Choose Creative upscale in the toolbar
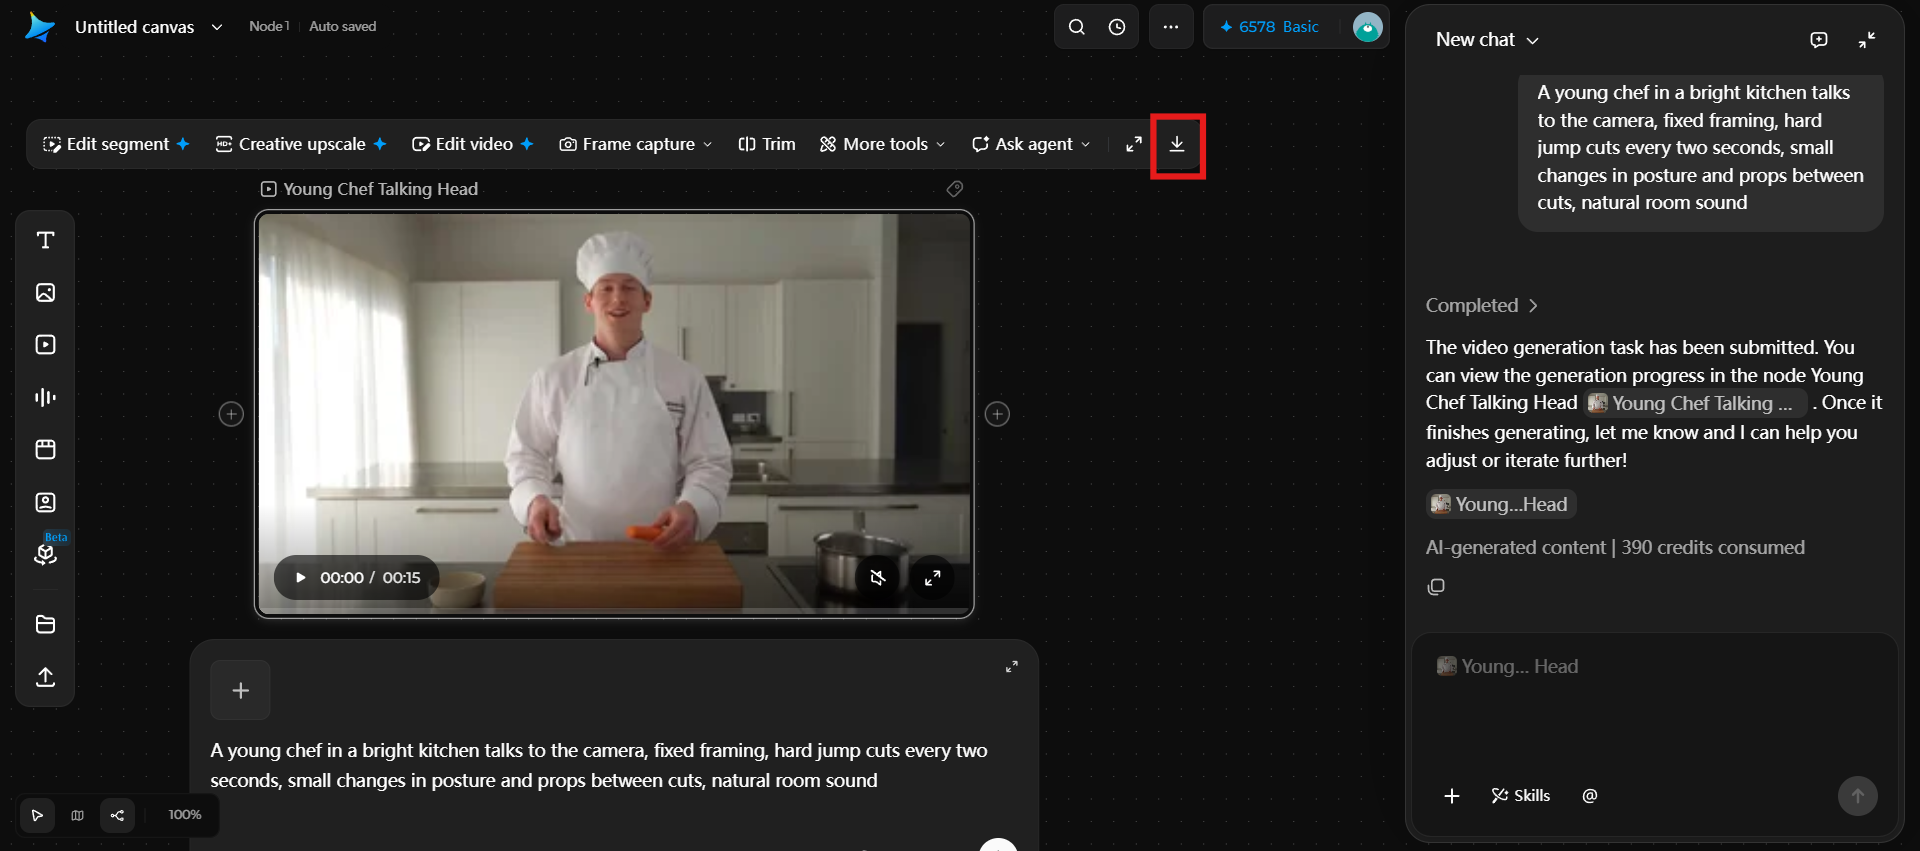Image resolution: width=1920 pixels, height=851 pixels. 301,144
